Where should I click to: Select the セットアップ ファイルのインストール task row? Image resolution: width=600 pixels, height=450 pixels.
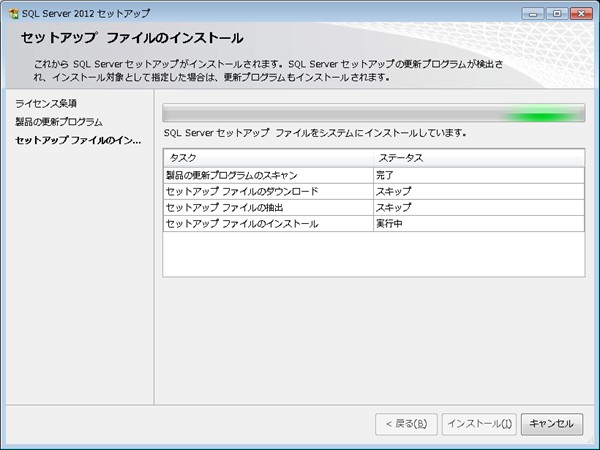[373, 223]
